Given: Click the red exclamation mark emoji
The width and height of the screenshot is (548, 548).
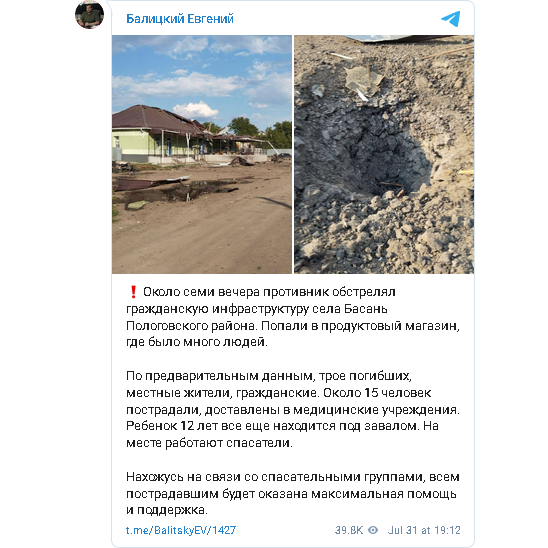Looking at the screenshot, I should point(133,292).
